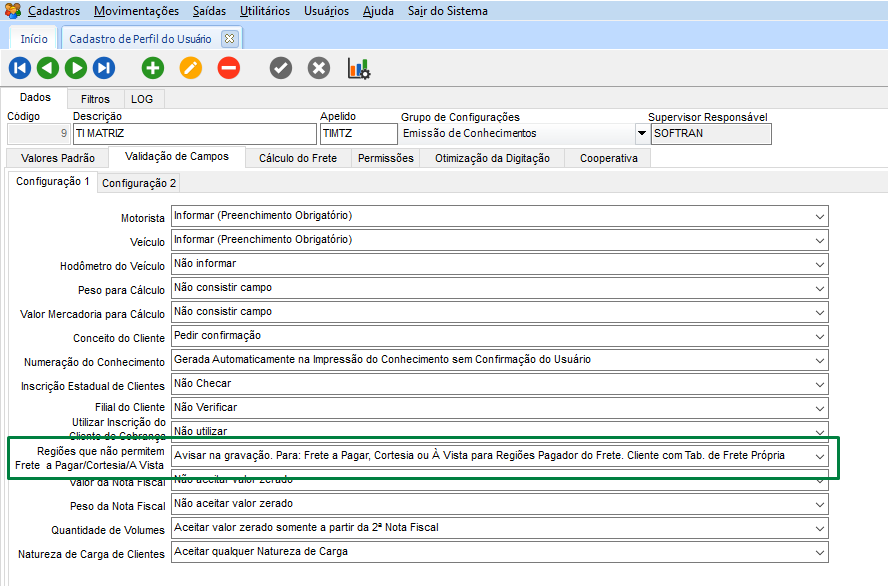Open the Natureza de Carga de Clientes dropdown

point(820,552)
